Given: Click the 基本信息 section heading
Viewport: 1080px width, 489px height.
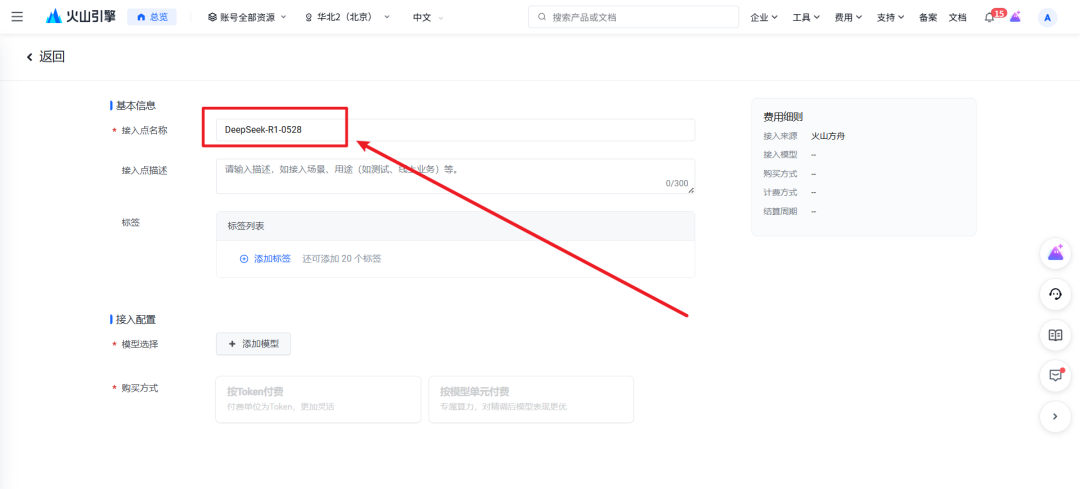Looking at the screenshot, I should [x=136, y=106].
